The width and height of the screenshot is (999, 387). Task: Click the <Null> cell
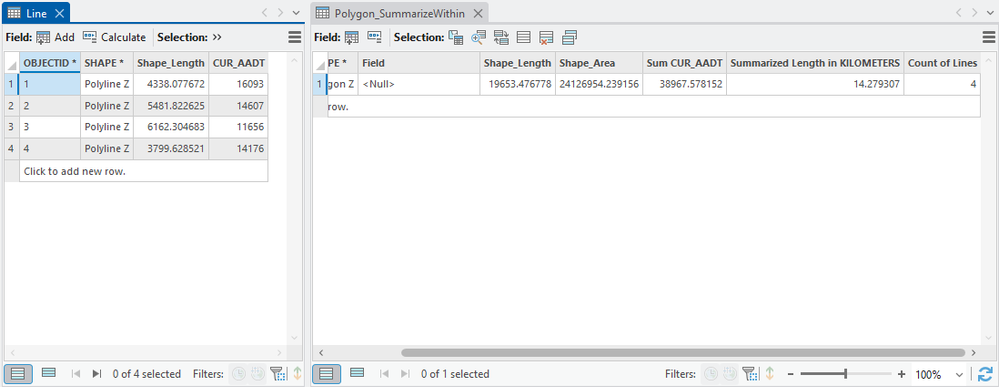[419, 84]
